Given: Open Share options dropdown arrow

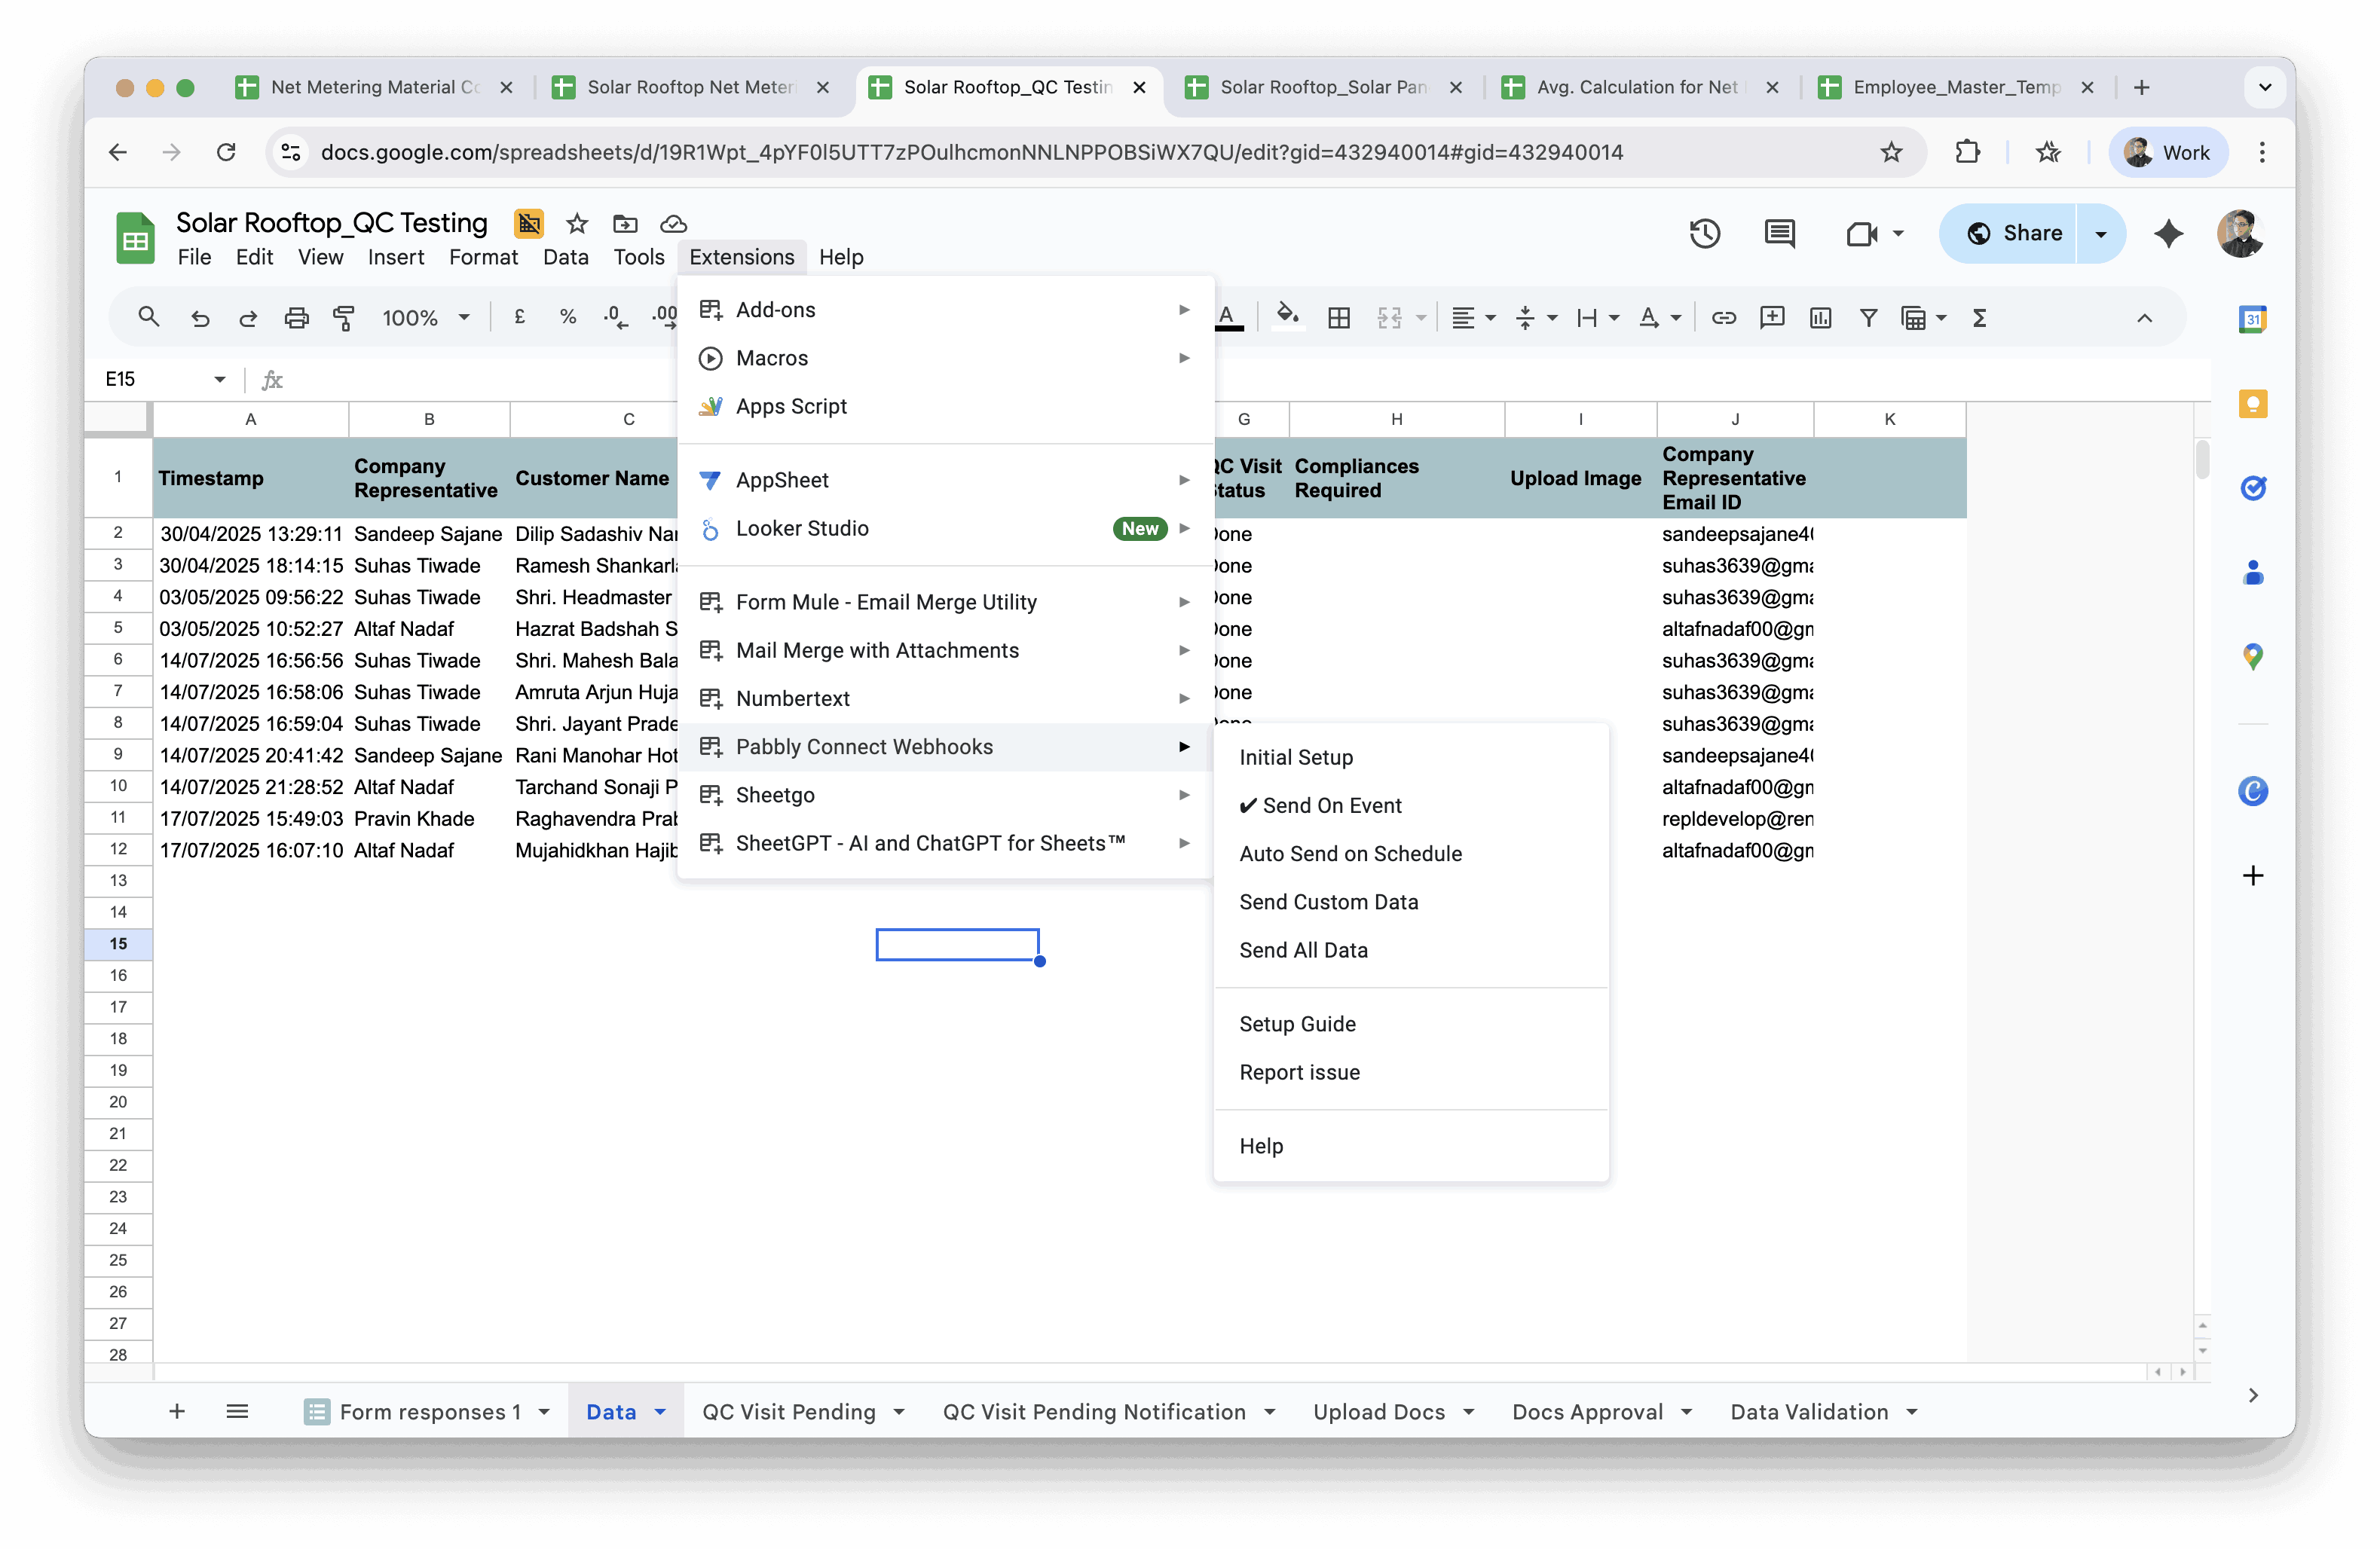Looking at the screenshot, I should pos(2100,233).
